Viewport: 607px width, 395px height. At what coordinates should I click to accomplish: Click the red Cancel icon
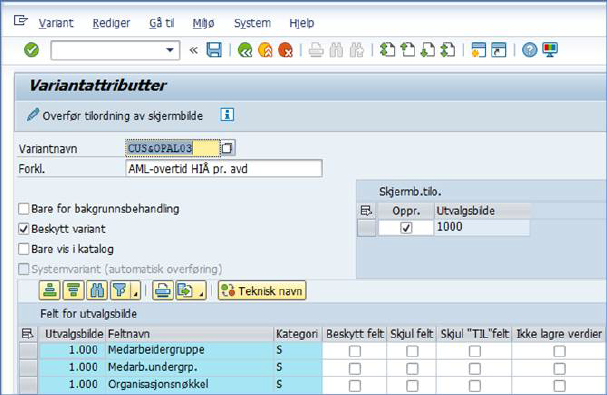pos(285,50)
